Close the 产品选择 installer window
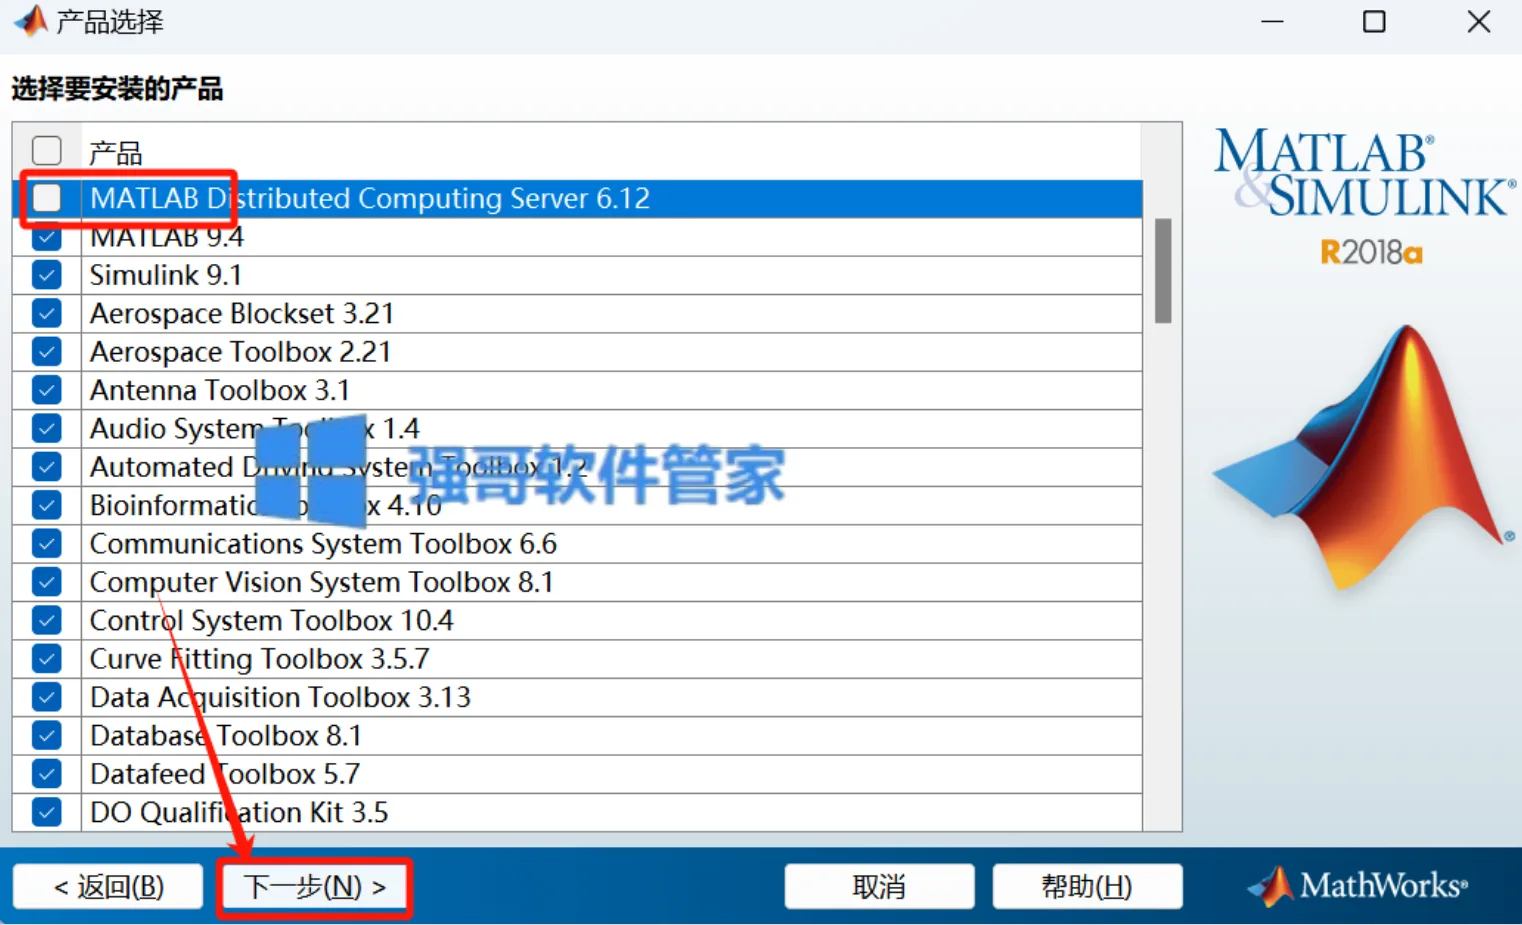 tap(1479, 21)
